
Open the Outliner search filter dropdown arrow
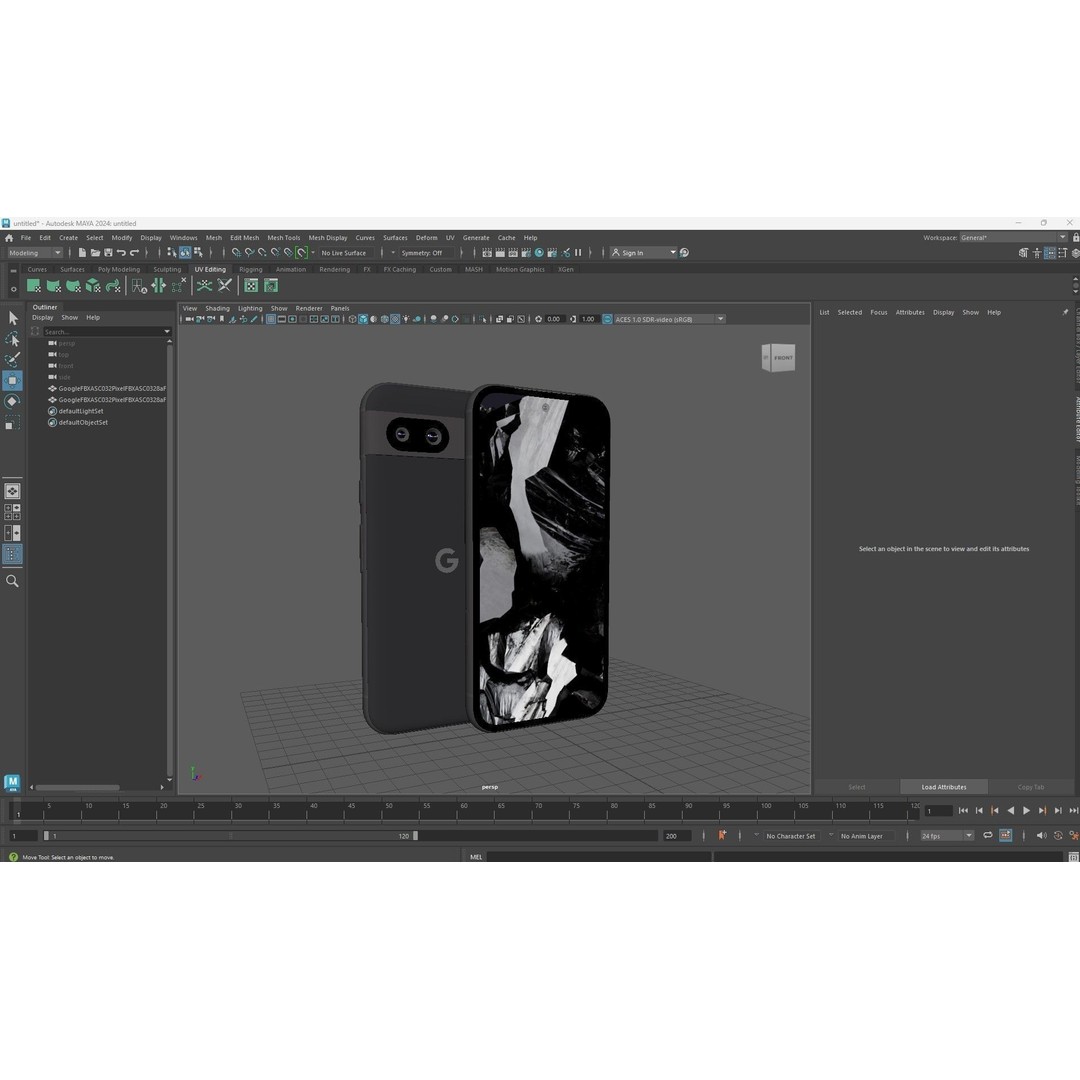(x=167, y=332)
